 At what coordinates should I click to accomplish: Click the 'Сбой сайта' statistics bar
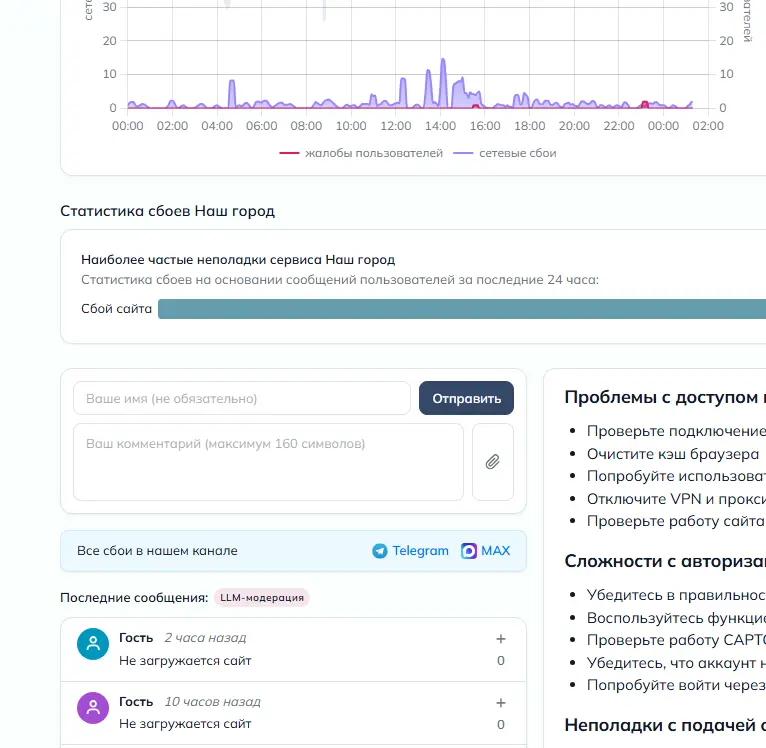click(x=462, y=309)
